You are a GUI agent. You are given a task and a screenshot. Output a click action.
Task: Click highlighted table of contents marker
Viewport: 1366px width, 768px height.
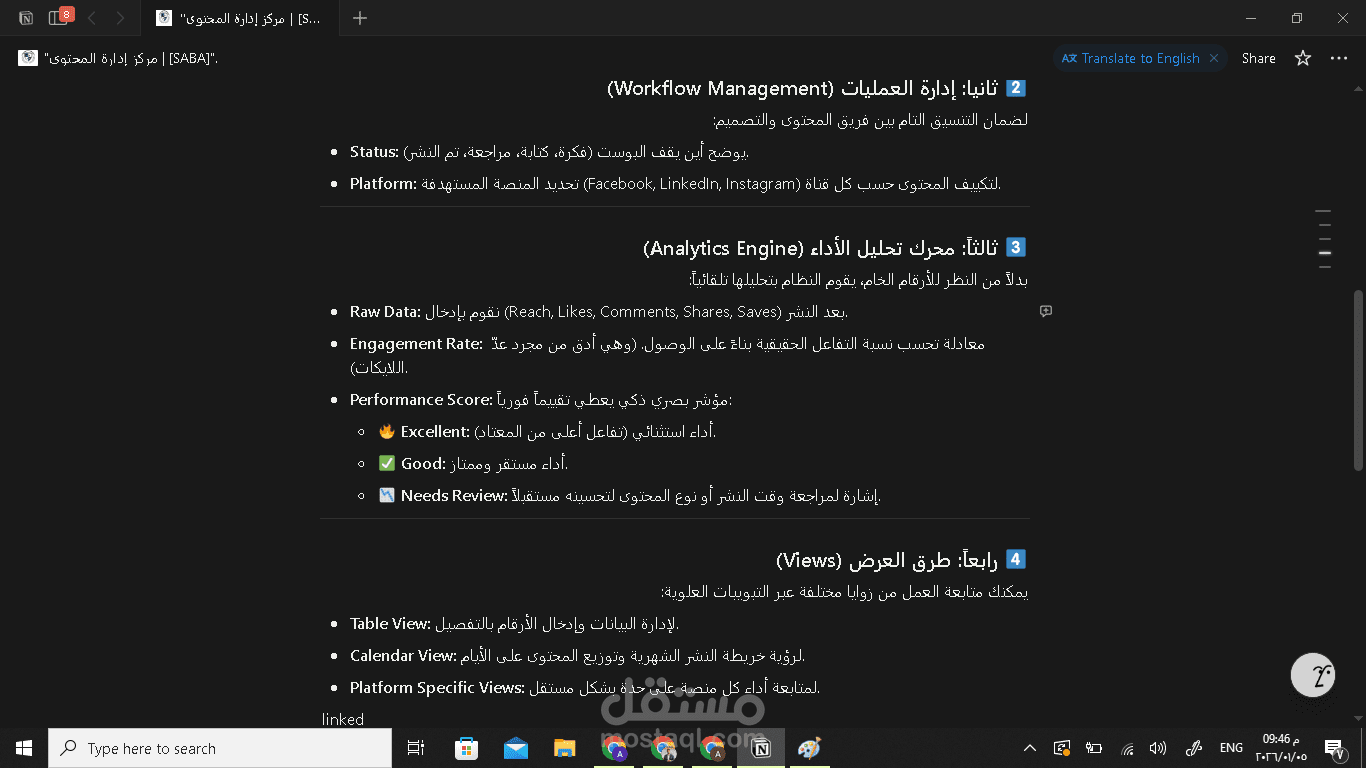coord(1325,254)
